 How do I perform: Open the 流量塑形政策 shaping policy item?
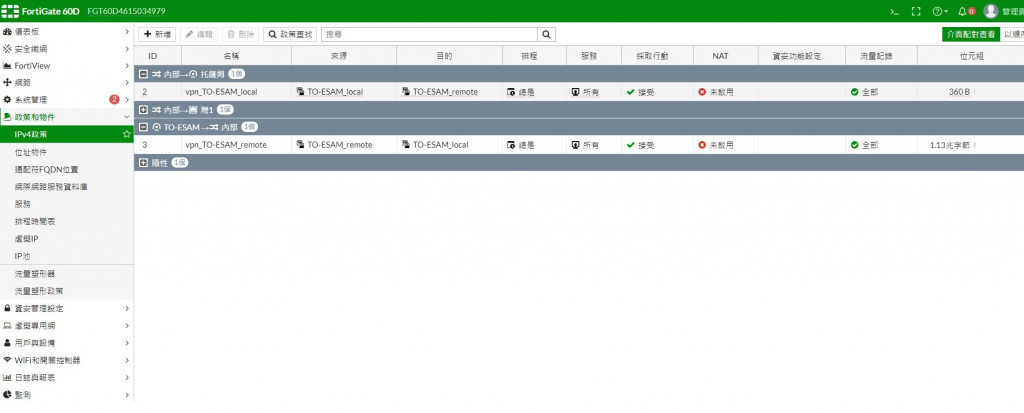(x=67, y=291)
